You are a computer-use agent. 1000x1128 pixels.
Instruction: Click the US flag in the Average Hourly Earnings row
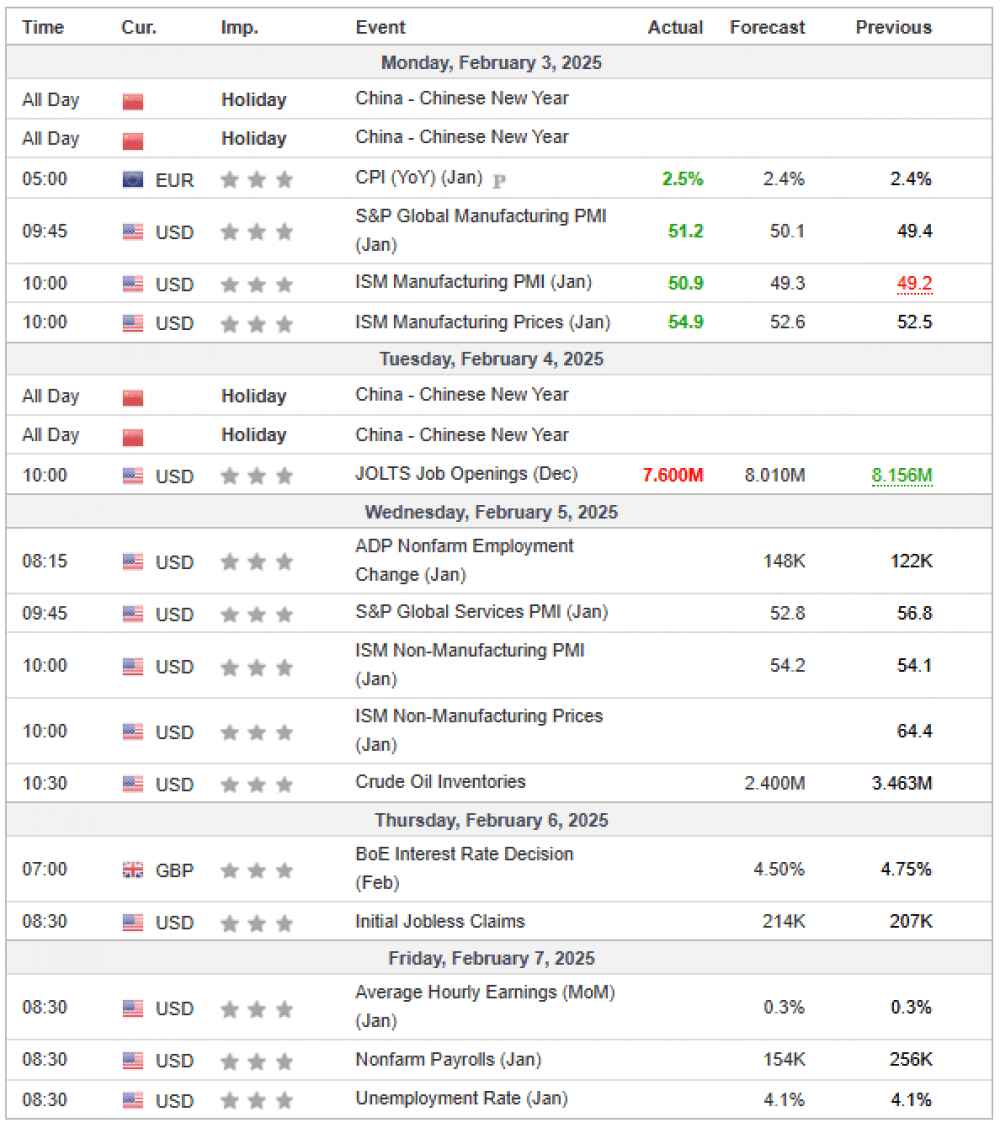[132, 1008]
